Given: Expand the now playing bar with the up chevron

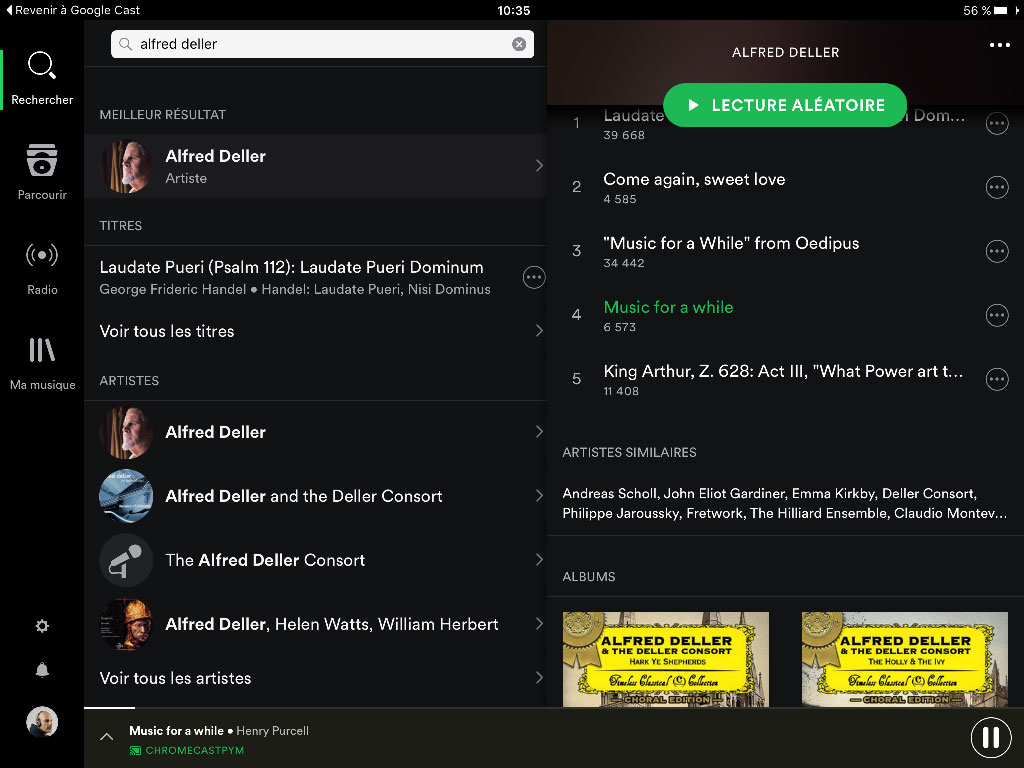Looking at the screenshot, I should point(106,737).
